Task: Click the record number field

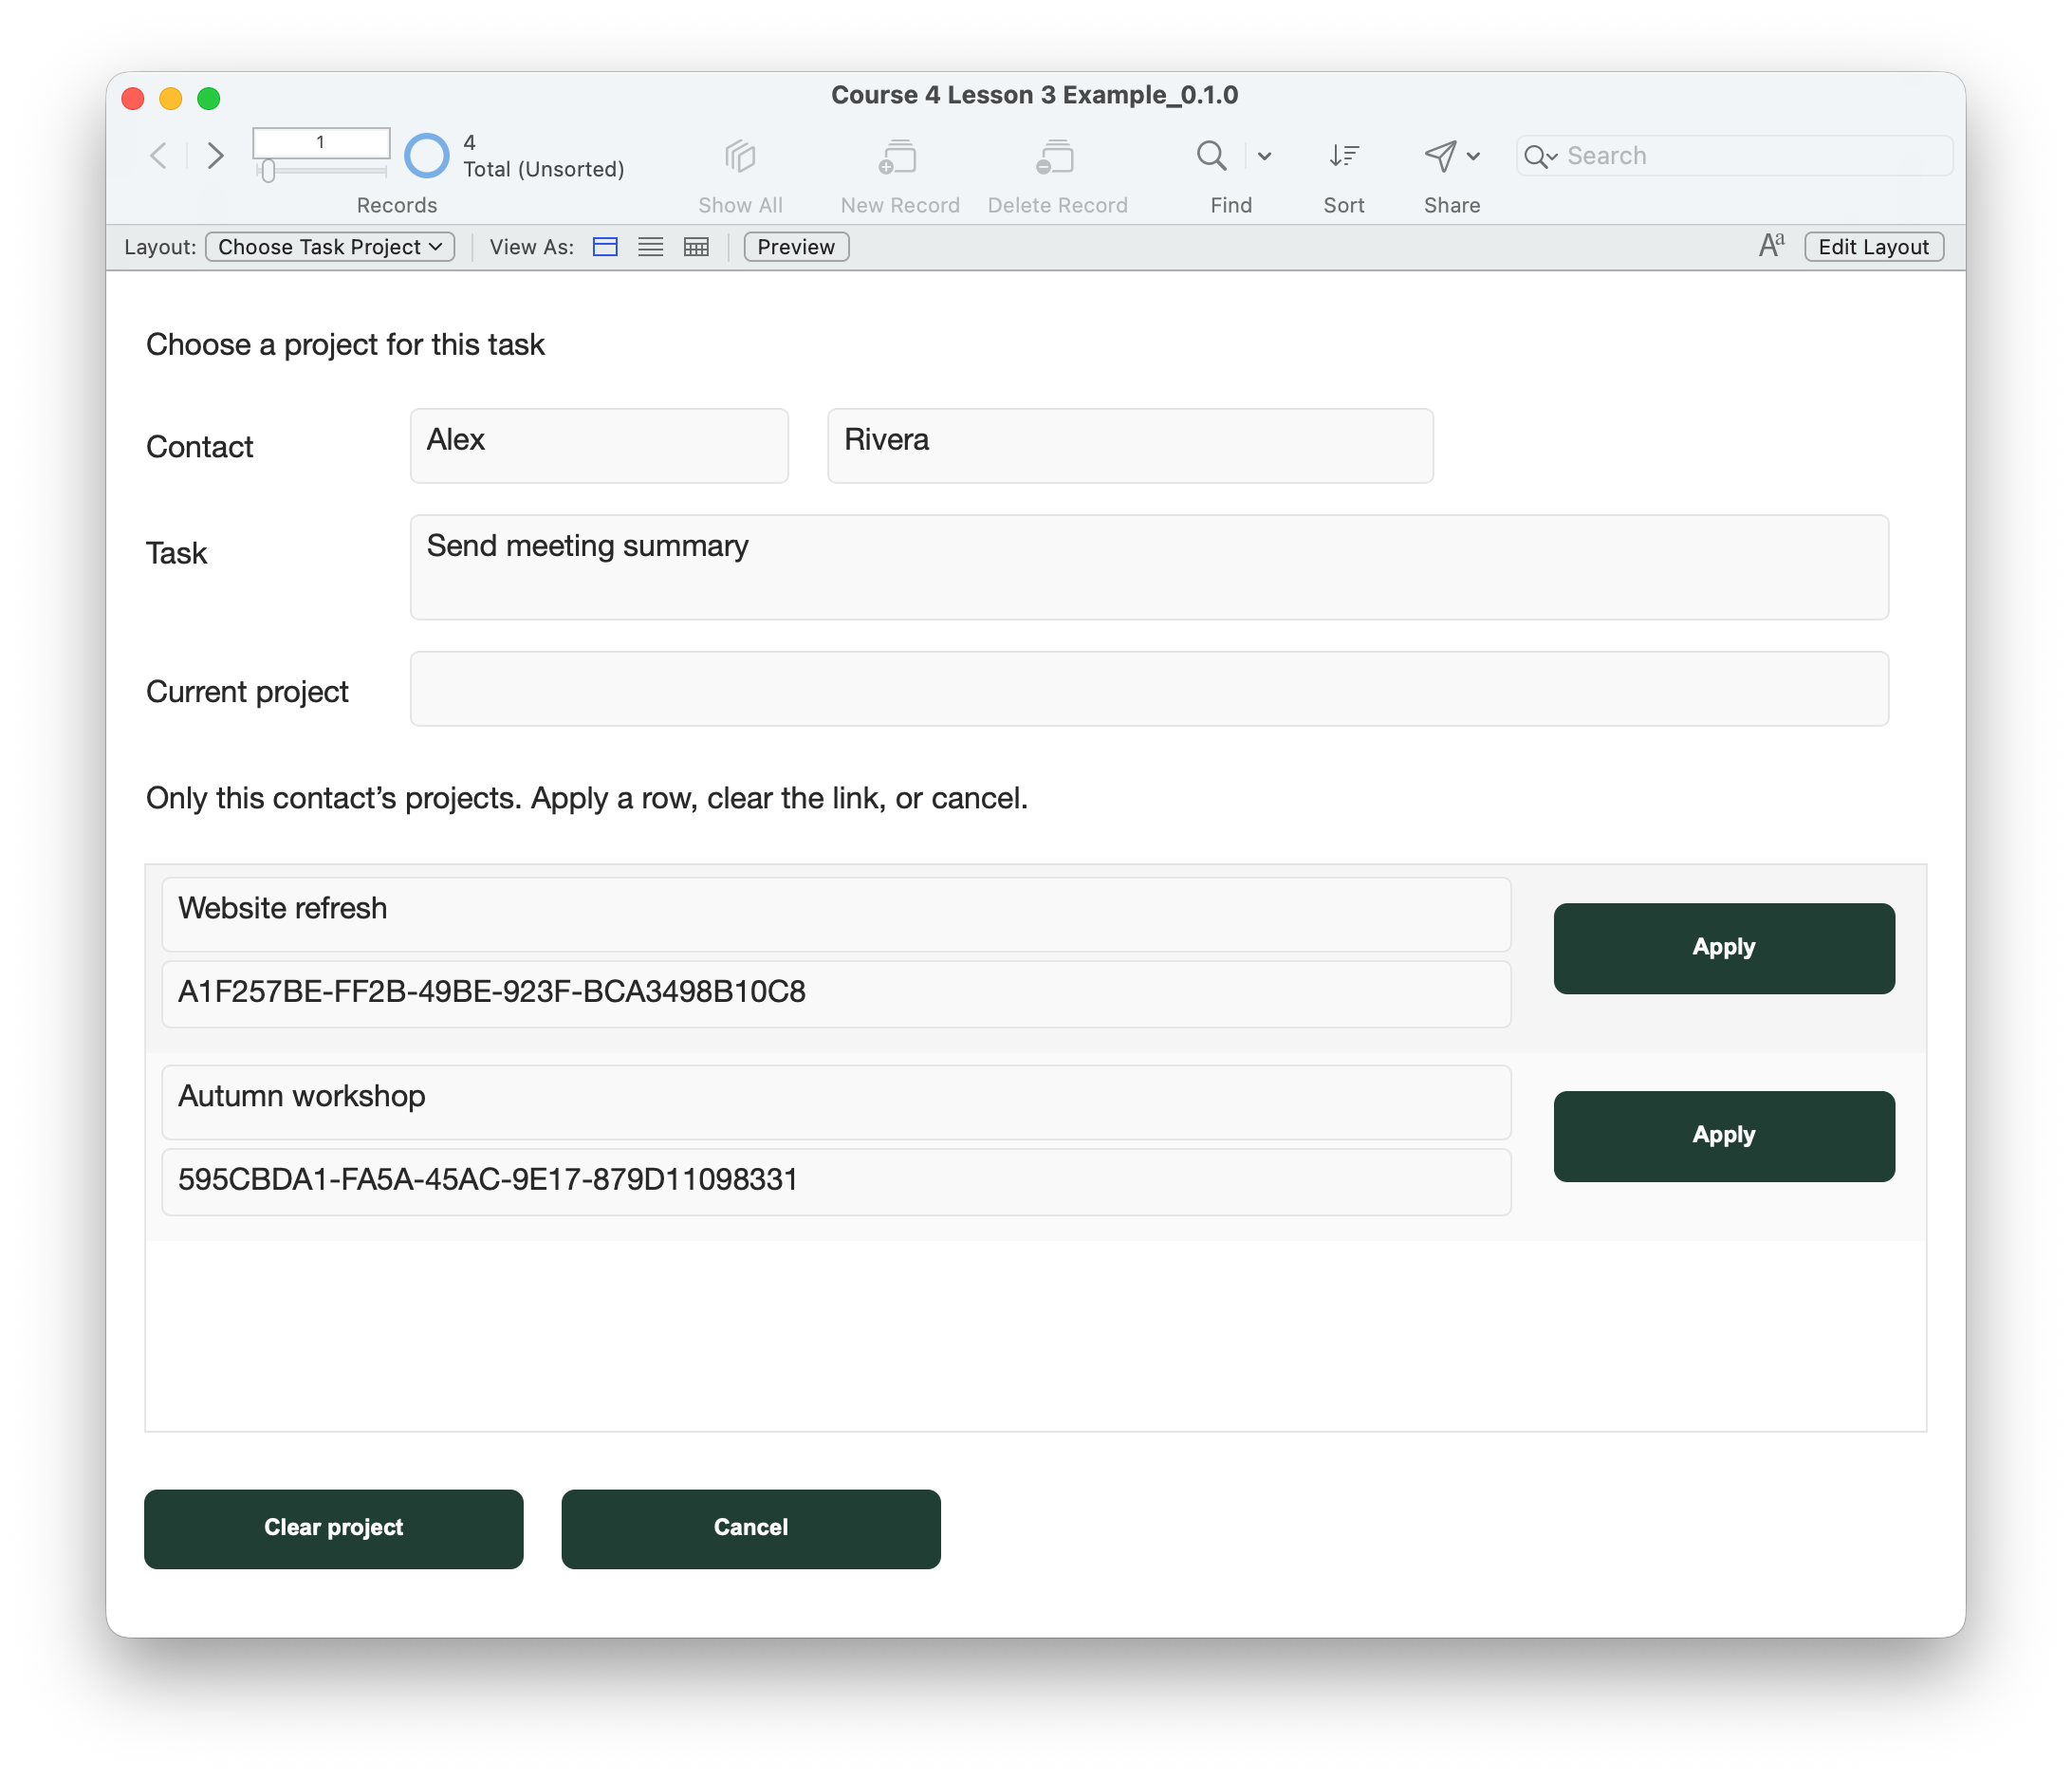Action: point(320,142)
